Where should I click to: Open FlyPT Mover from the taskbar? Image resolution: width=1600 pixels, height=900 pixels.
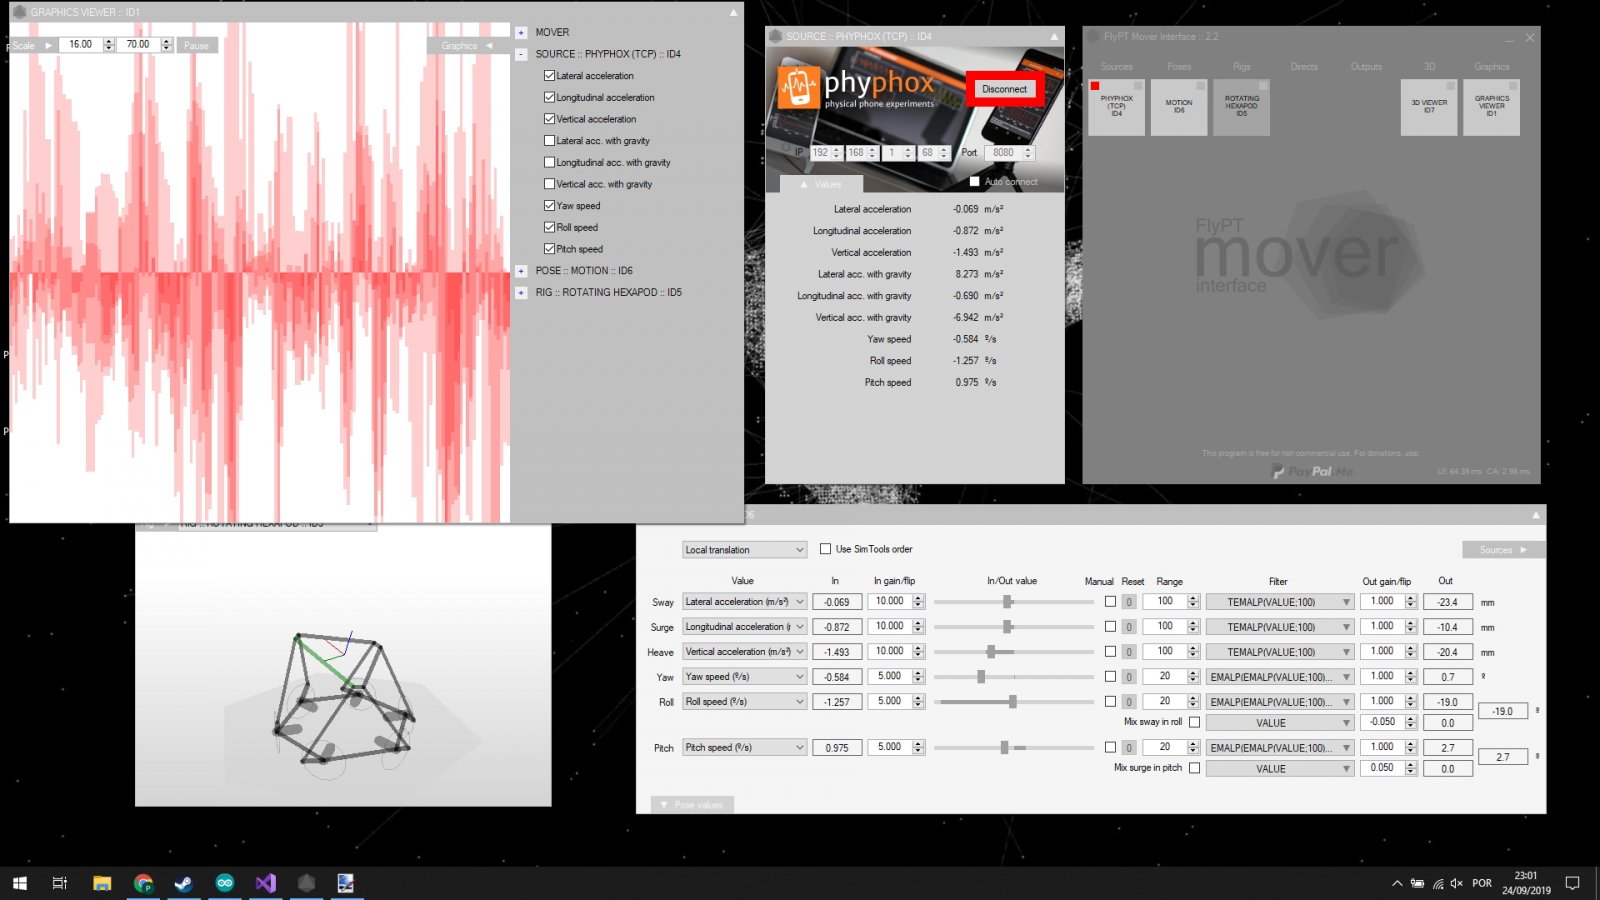(x=306, y=883)
